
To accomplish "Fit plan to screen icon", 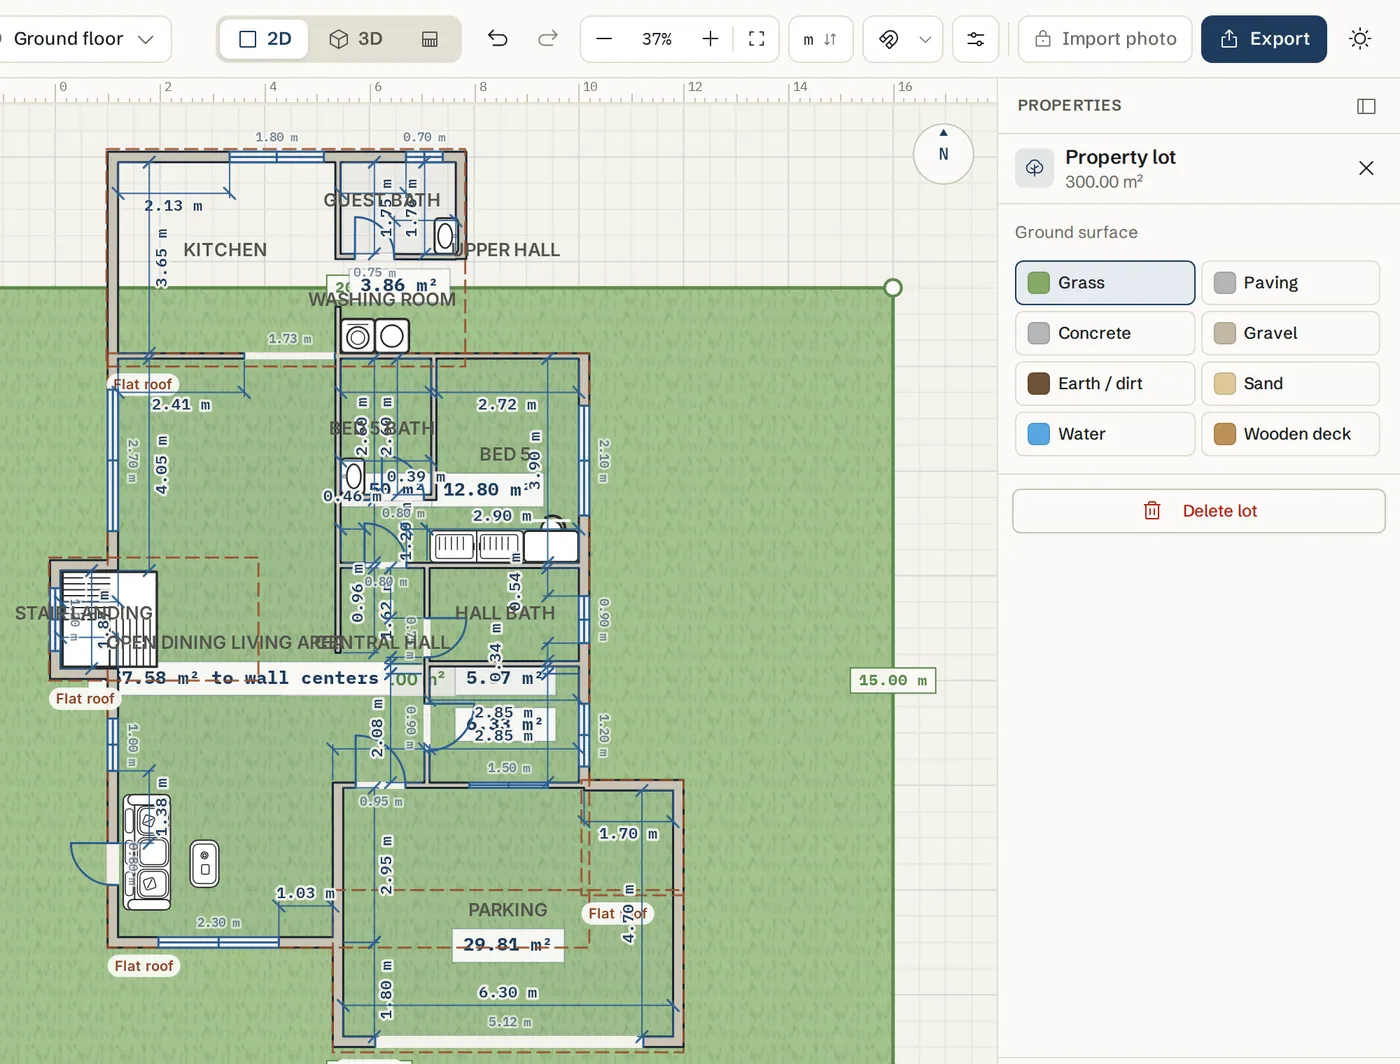I will (x=757, y=39).
